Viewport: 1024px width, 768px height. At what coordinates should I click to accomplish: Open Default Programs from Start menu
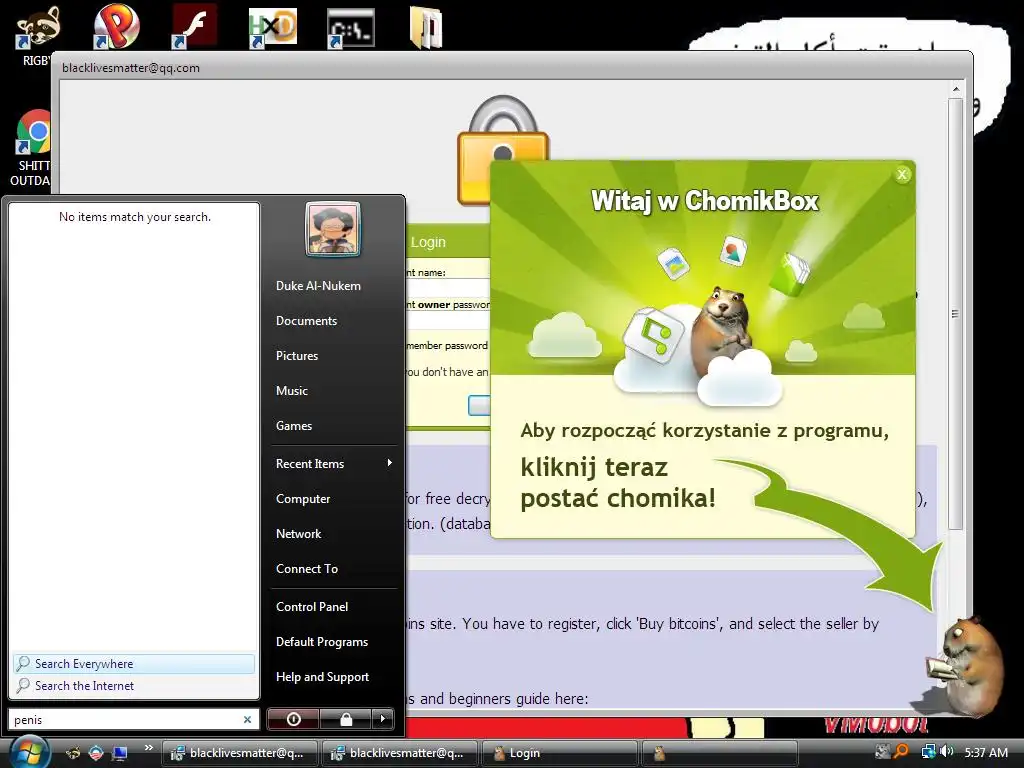click(x=321, y=642)
